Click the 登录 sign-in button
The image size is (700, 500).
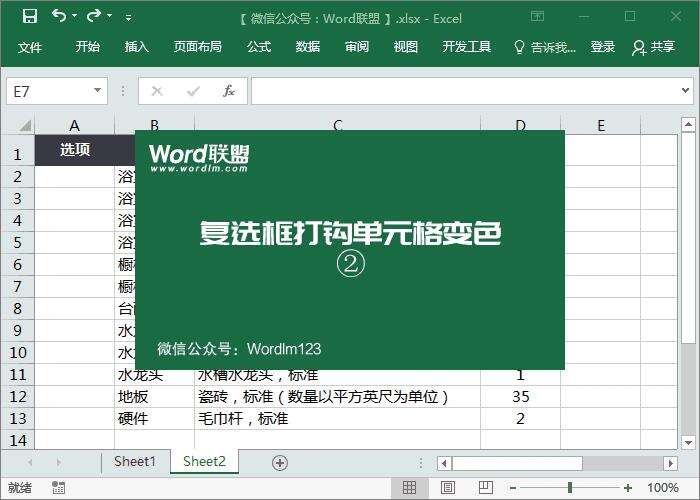pos(603,47)
